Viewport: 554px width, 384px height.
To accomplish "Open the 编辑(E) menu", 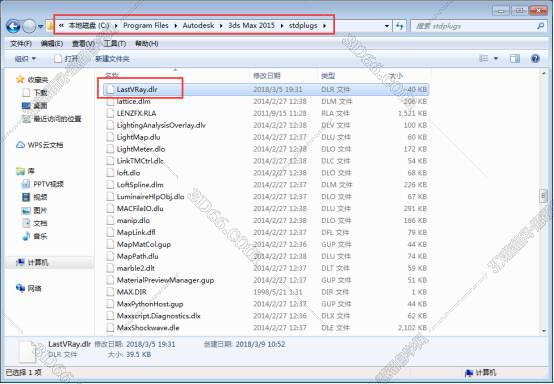I will coord(52,43).
